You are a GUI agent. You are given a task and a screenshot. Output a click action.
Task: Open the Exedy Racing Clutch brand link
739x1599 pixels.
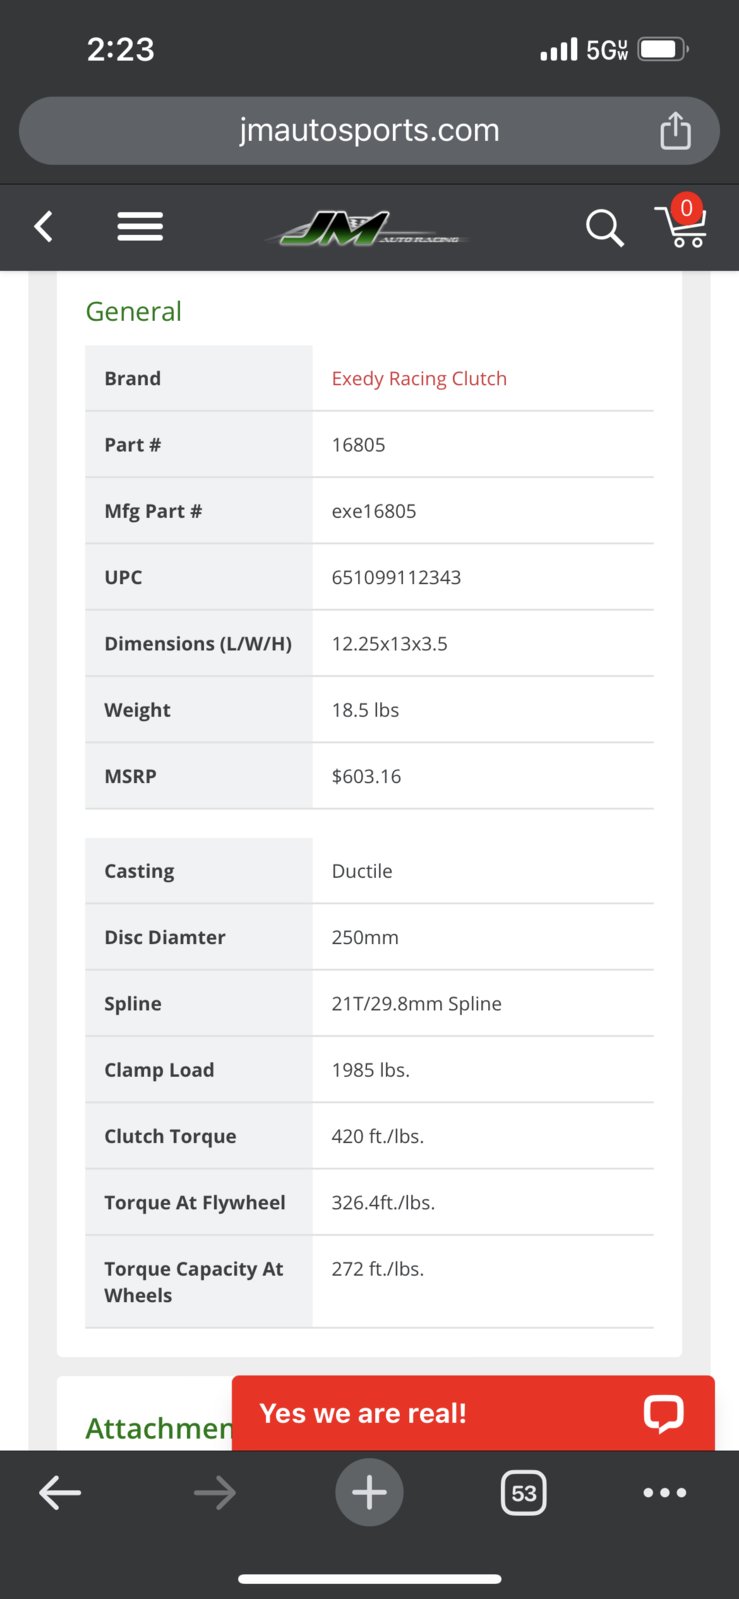(419, 379)
